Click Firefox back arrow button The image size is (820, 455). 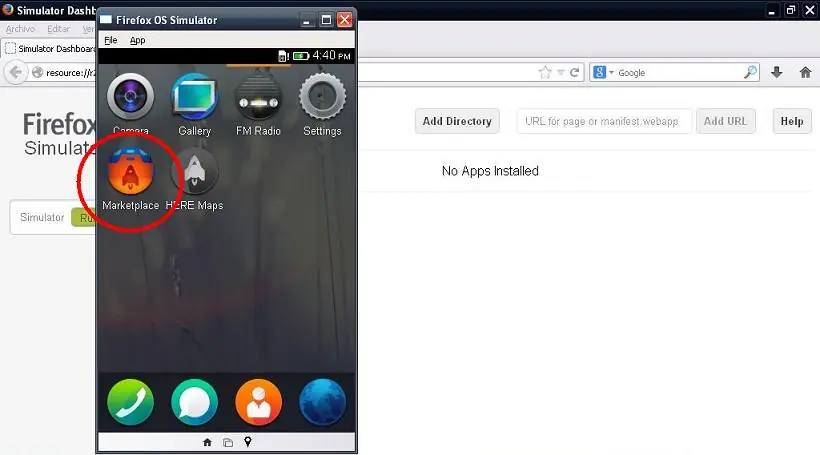[15, 72]
